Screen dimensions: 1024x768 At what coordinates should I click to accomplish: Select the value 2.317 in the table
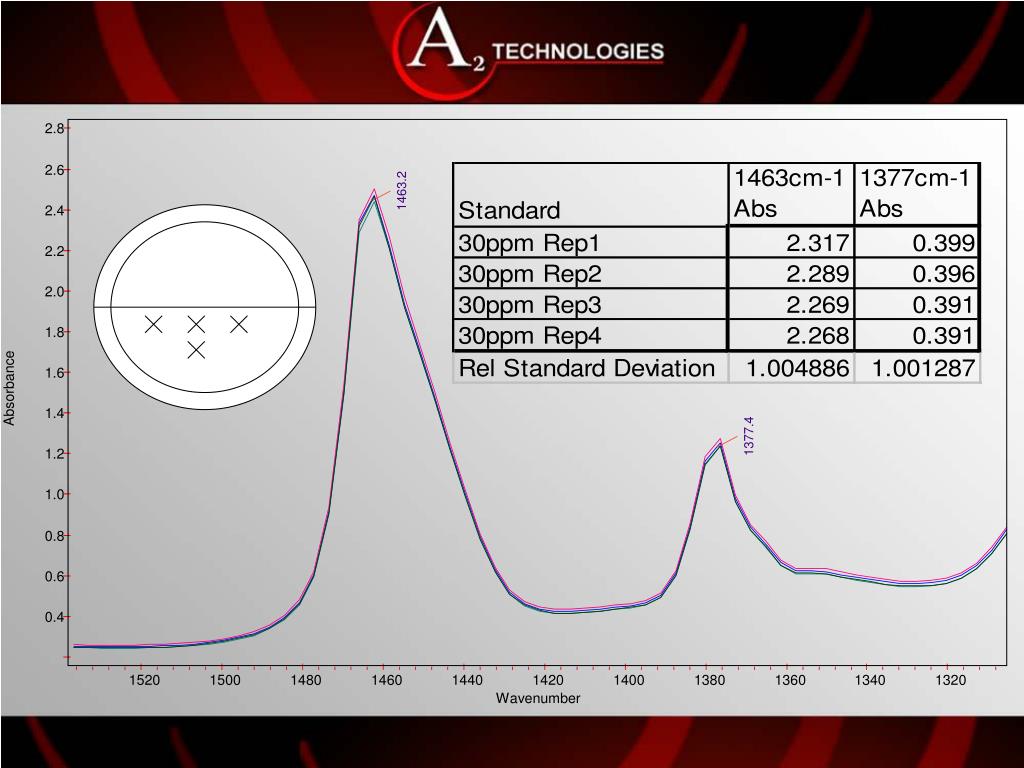[x=818, y=244]
